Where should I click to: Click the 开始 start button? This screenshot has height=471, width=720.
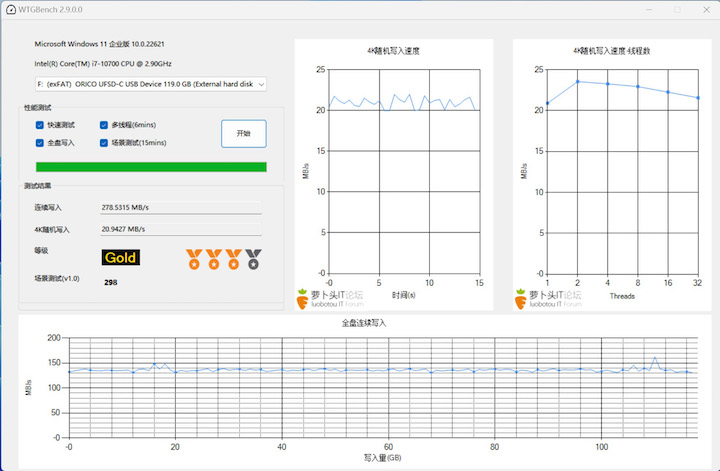pyautogui.click(x=243, y=133)
